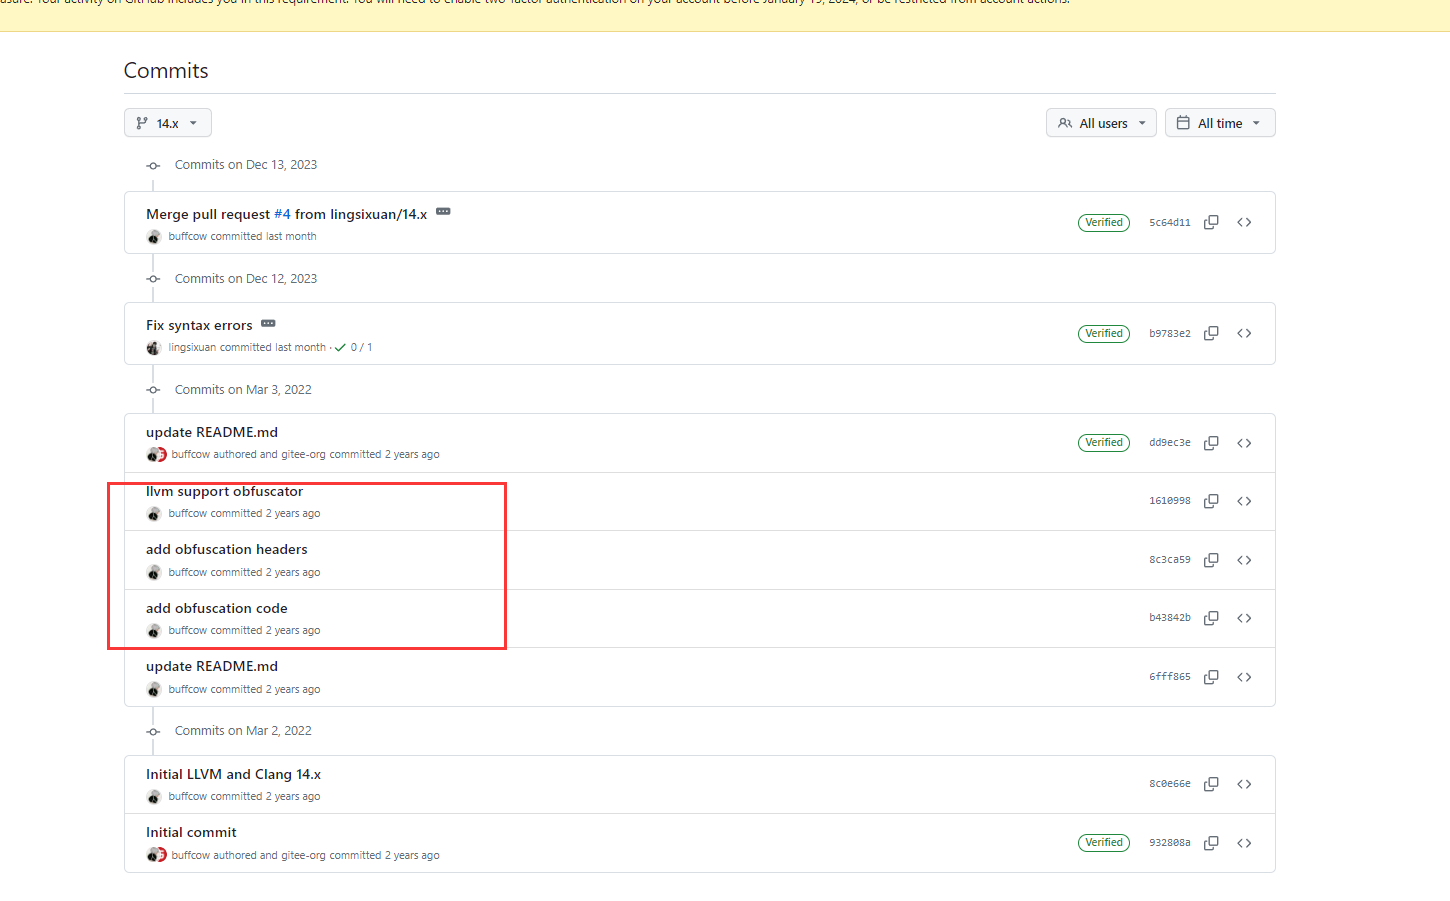The height and width of the screenshot is (901, 1450).
Task: Open commit hash 1610998
Action: [x=1170, y=501]
